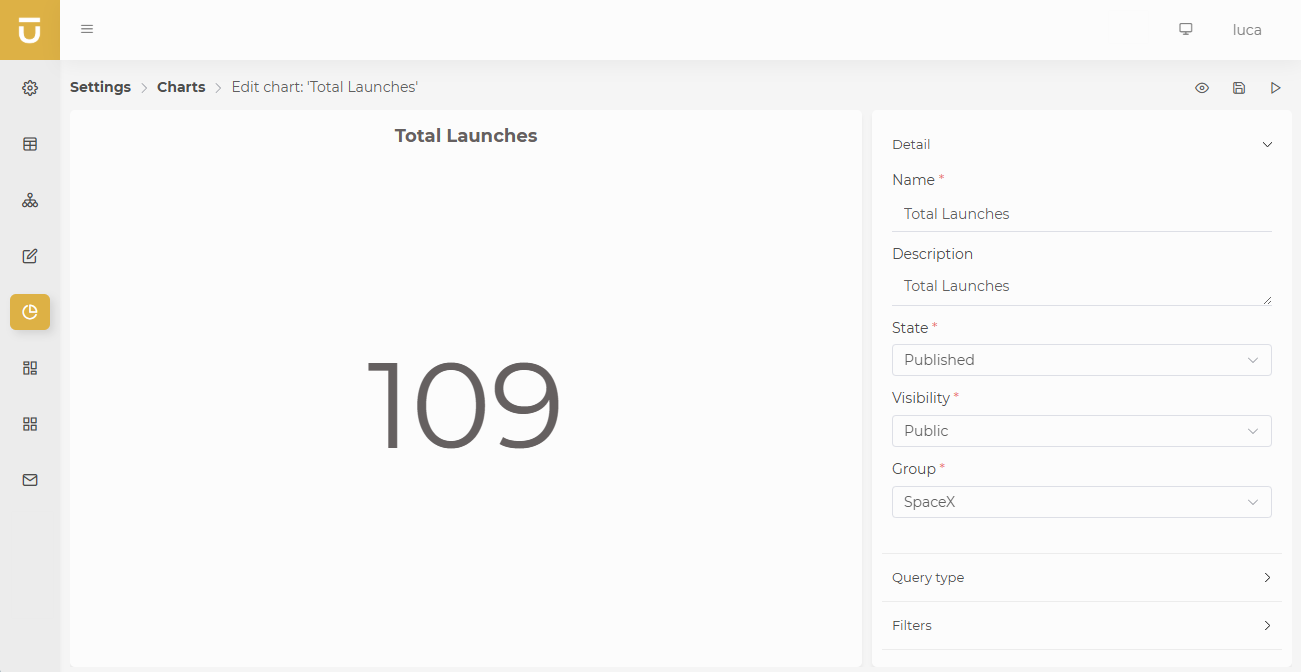Open the Visibility dropdown showing Public
Image resolution: width=1301 pixels, height=672 pixels.
pos(1081,431)
